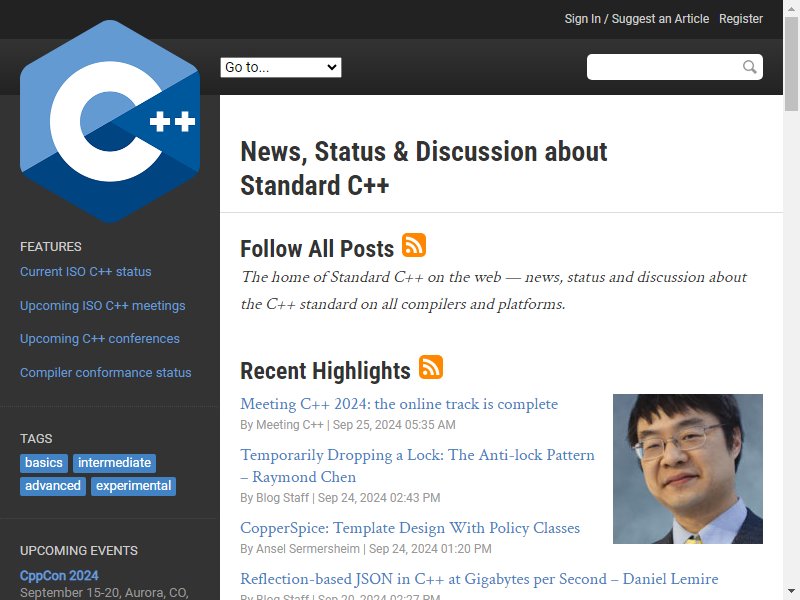Open Compiler conformance status
Image resolution: width=800 pixels, height=600 pixels.
pos(106,372)
